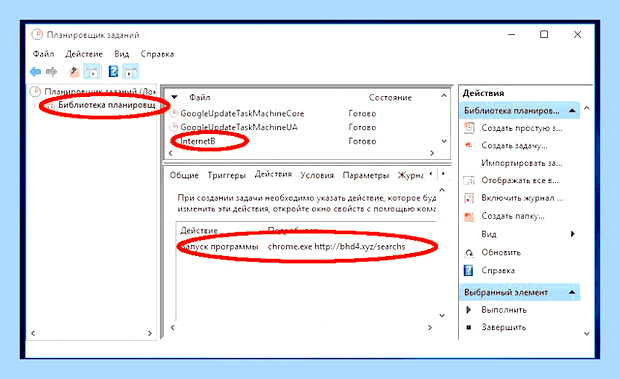Click the clock icon of GoogleUpdateTaskMachineCore
The image size is (620, 379).
(174, 113)
